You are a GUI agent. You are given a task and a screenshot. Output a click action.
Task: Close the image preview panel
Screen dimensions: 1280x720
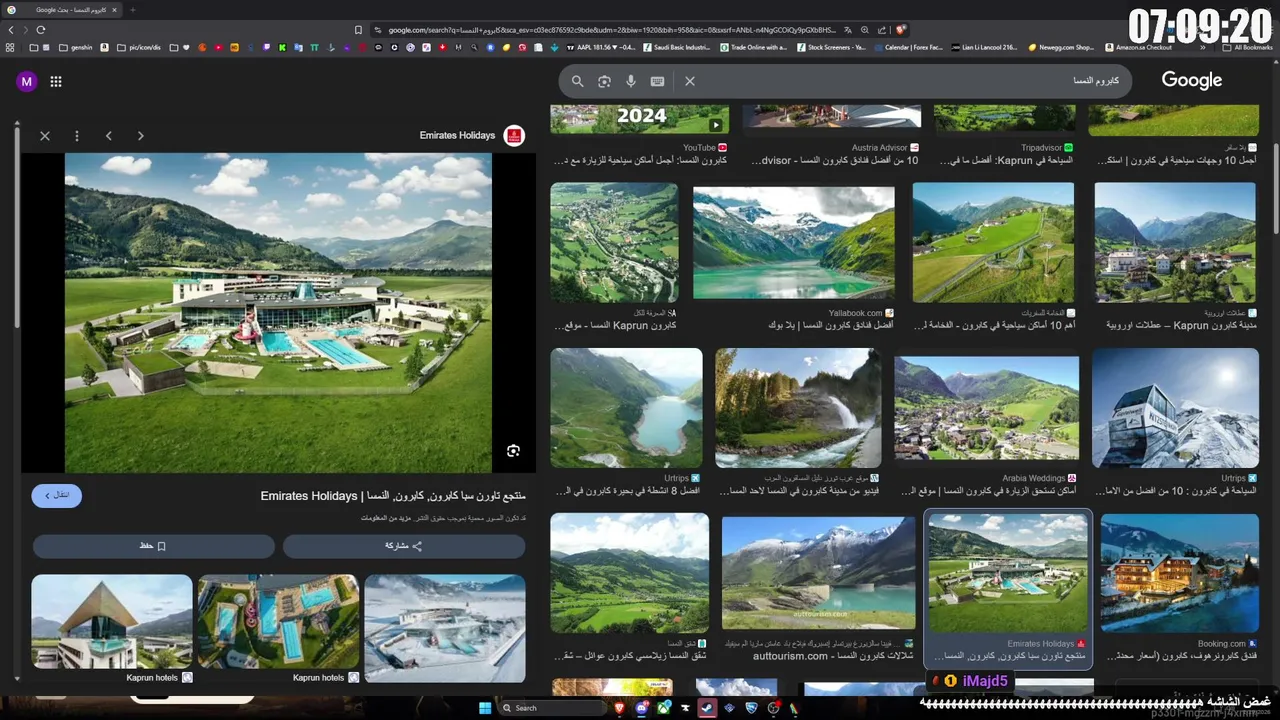pyautogui.click(x=45, y=136)
